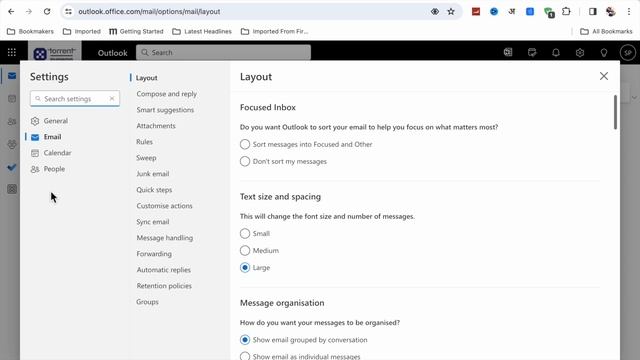Open the SP account profile avatar
Screen dimensions: 640x360
tap(627, 53)
